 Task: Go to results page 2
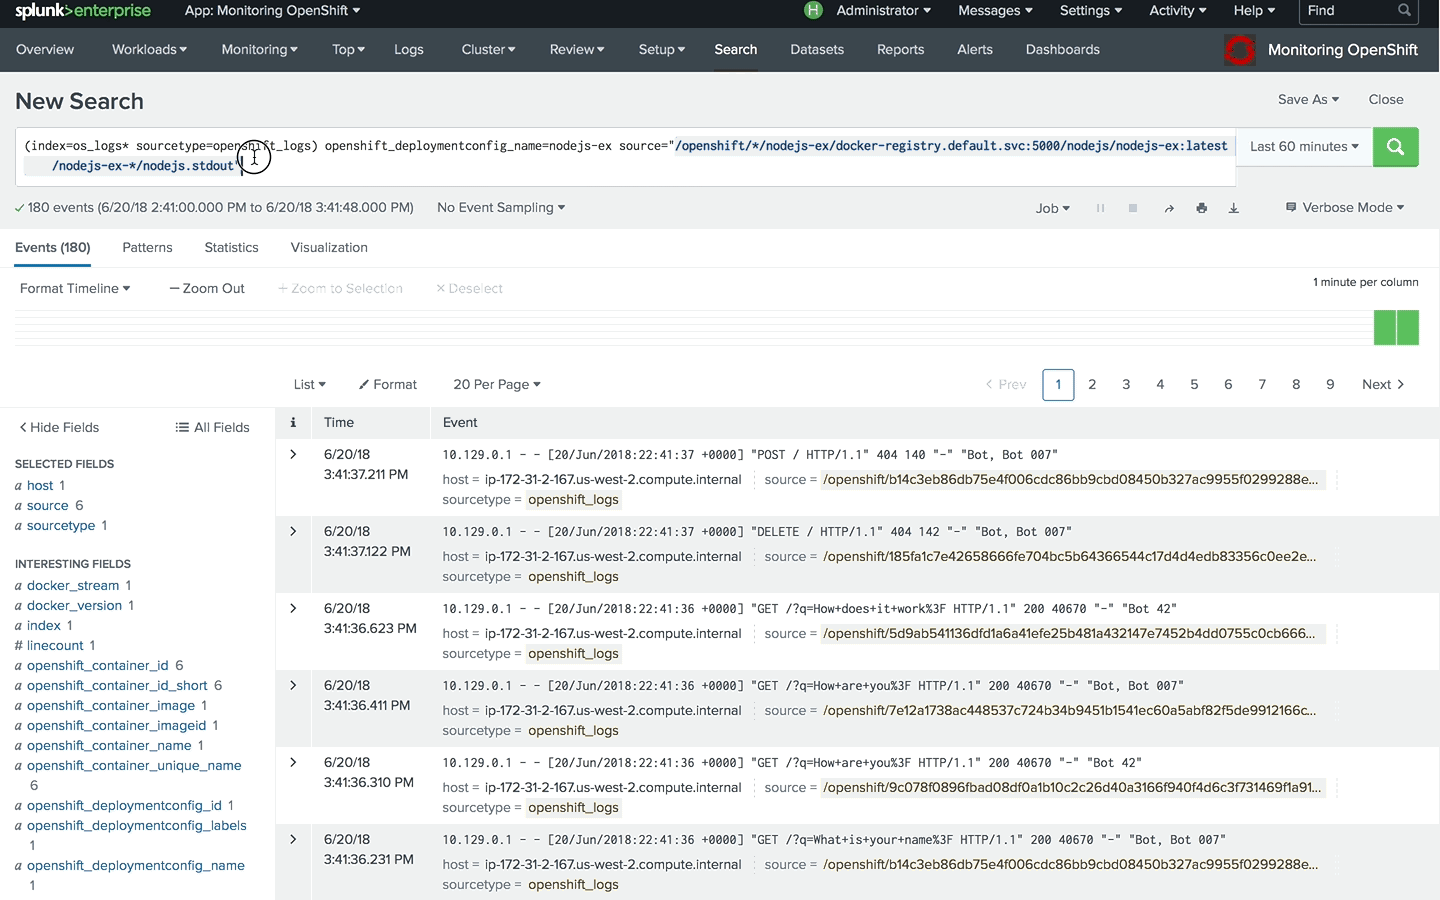pos(1092,384)
